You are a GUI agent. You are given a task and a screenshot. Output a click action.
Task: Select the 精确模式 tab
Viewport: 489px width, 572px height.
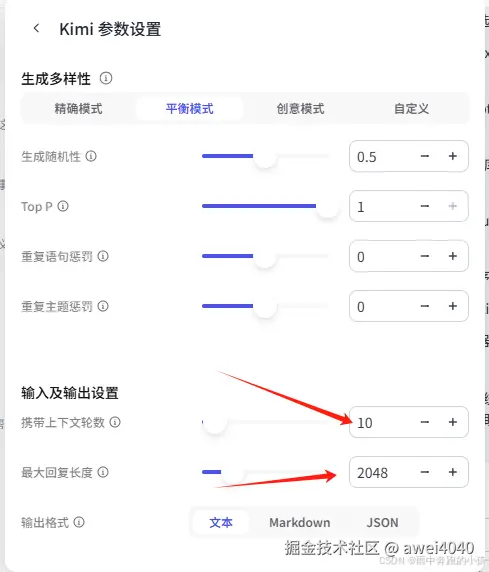78,109
